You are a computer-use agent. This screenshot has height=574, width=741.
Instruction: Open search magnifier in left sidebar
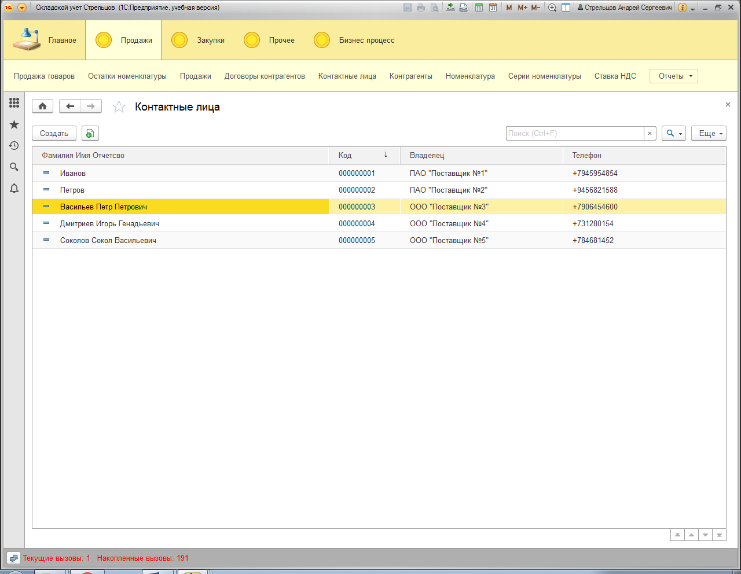14,167
